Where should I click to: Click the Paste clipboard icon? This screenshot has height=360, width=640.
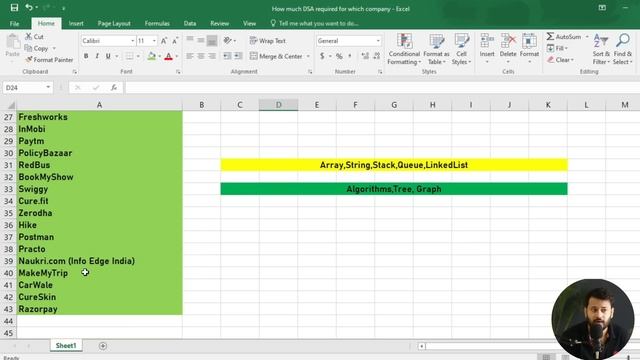pyautogui.click(x=13, y=42)
